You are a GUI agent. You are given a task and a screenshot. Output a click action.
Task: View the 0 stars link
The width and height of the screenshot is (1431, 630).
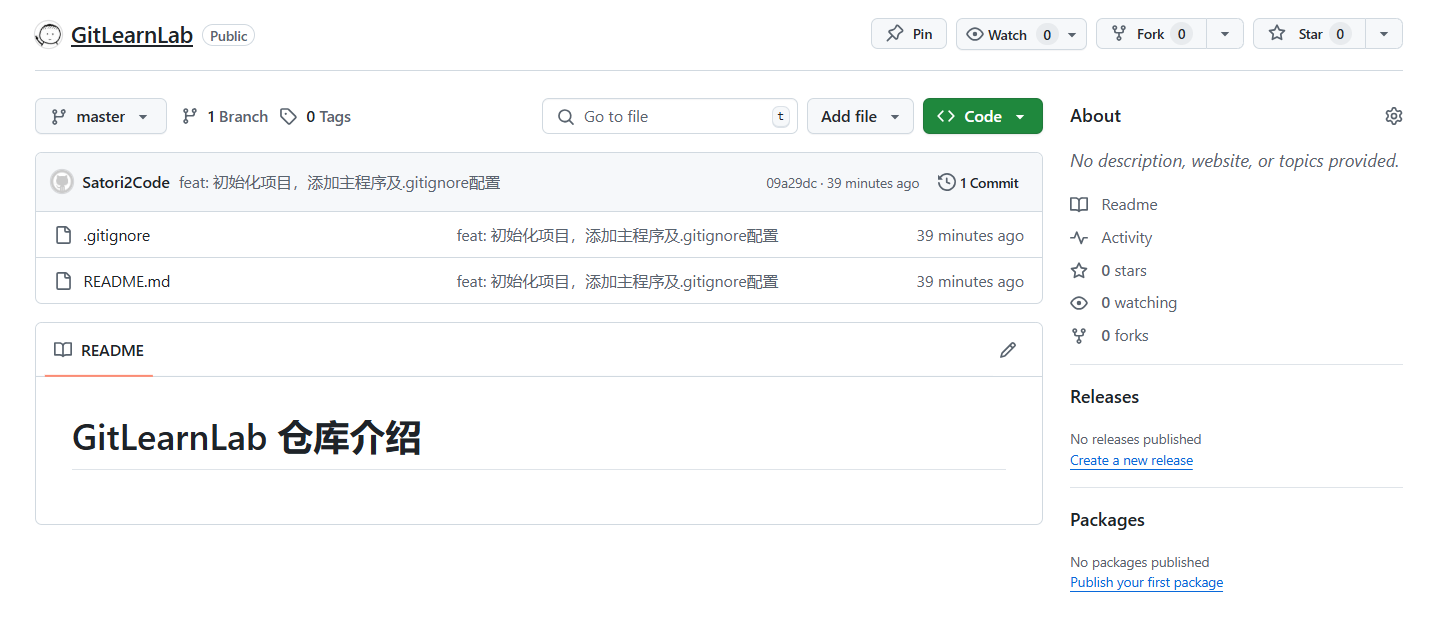[1108, 270]
